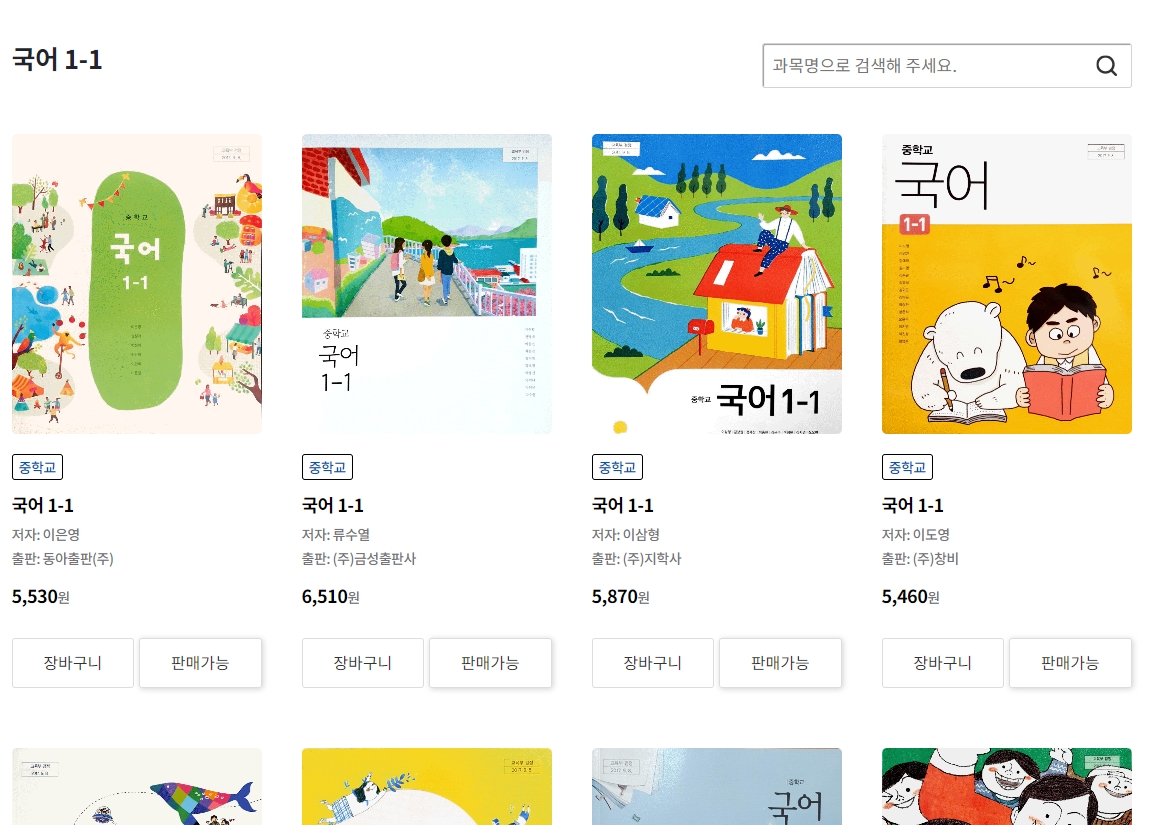
Task: Open 국어 1-1 title by 류수열
Action: (333, 506)
